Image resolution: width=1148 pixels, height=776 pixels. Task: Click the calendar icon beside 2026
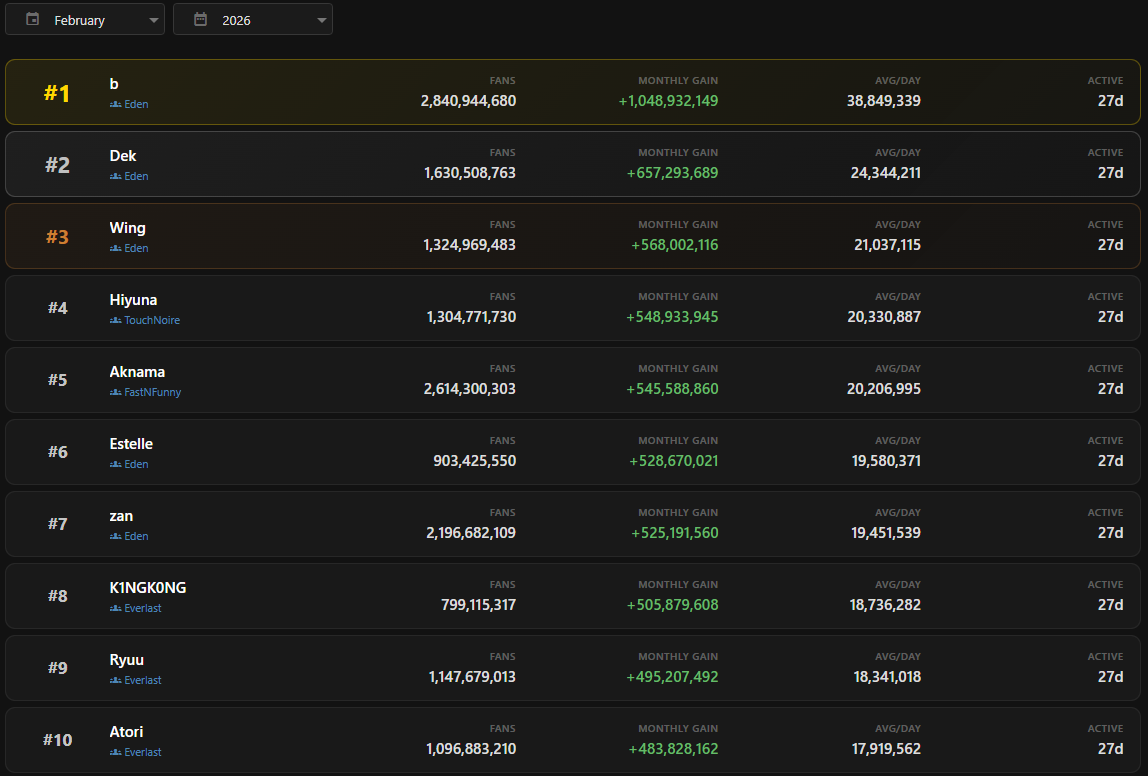point(201,20)
